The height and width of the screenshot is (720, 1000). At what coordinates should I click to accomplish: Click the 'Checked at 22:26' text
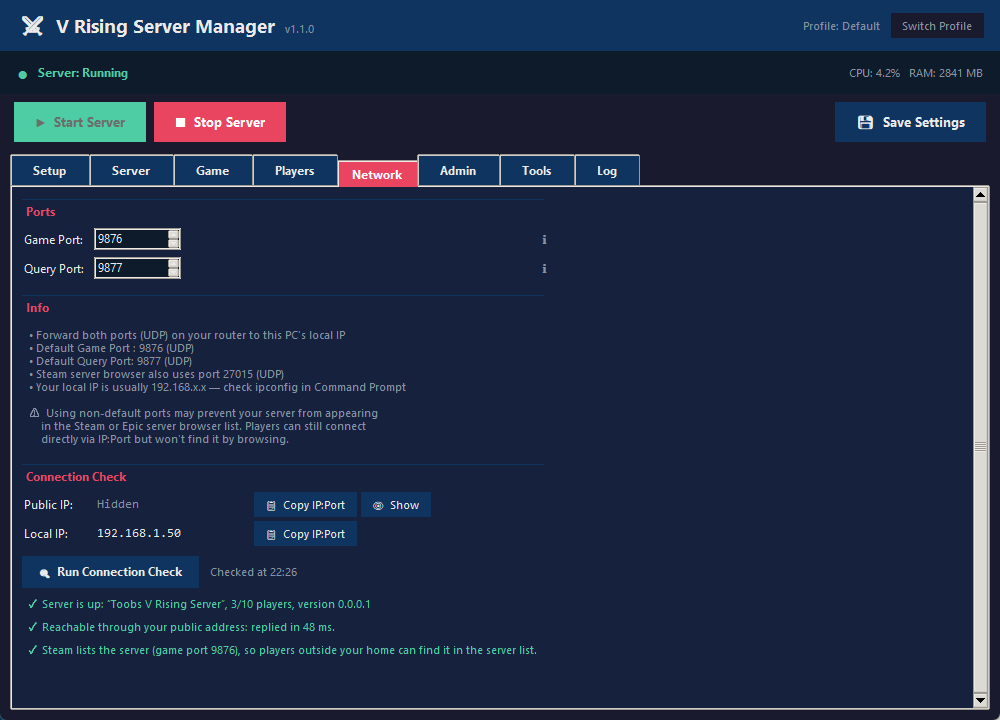[x=254, y=572]
